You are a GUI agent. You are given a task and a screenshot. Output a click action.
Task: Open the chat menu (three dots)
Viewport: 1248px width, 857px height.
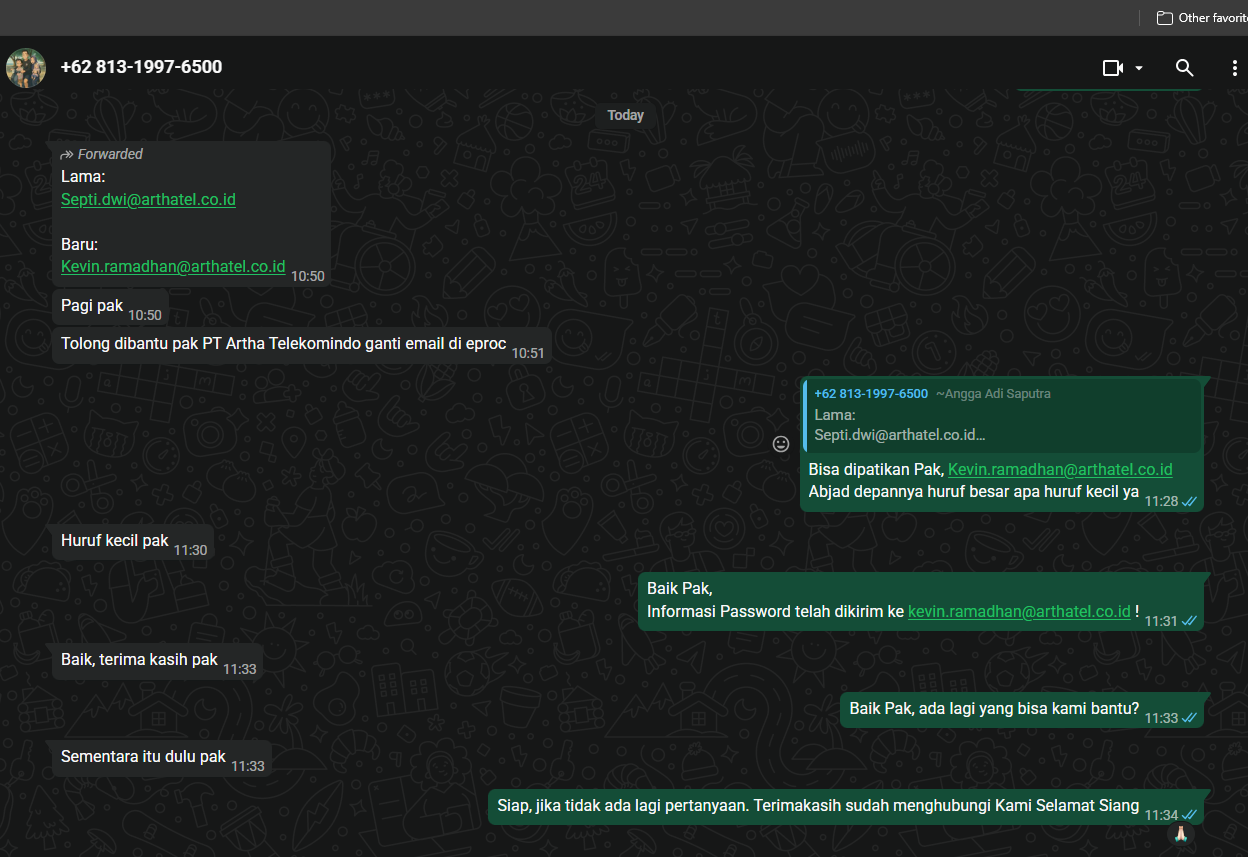pos(1235,68)
